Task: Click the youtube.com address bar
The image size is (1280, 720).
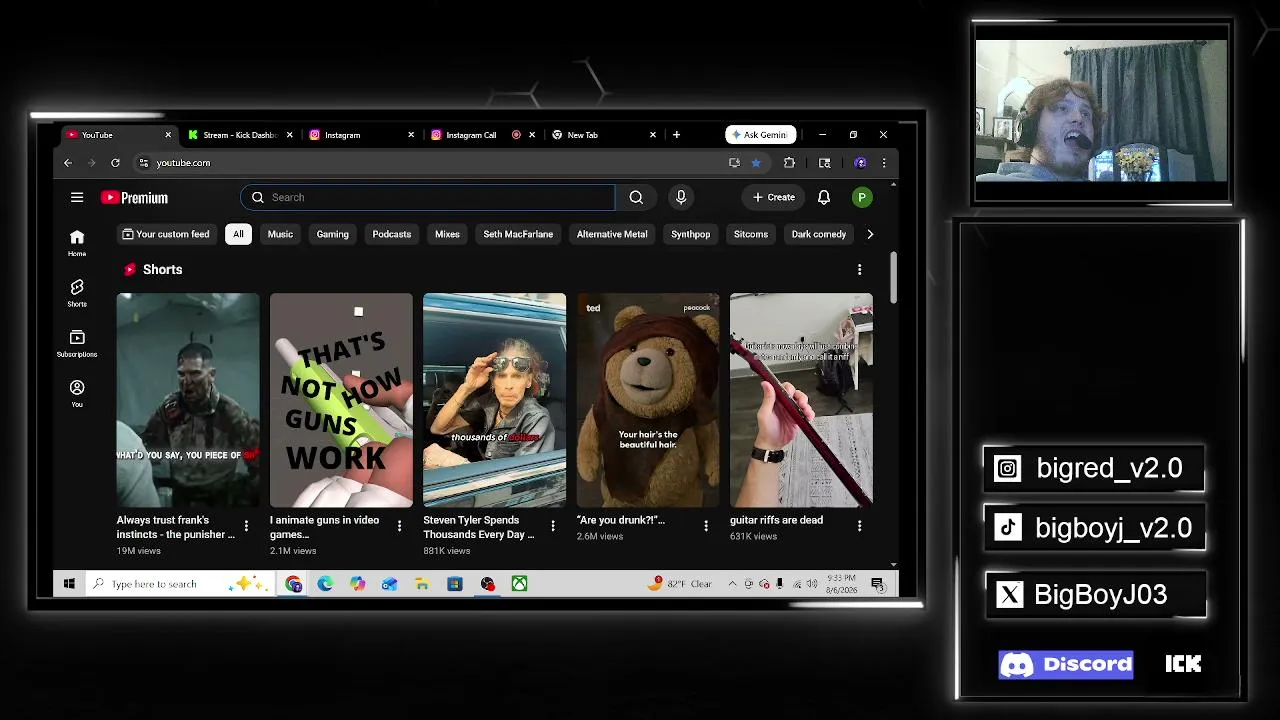Action: pos(430,163)
